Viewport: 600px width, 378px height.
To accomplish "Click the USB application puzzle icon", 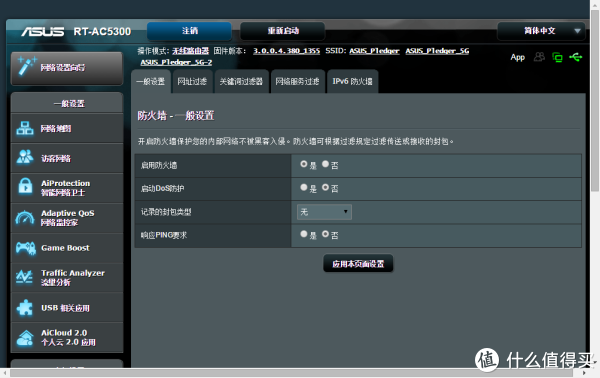I will point(25,307).
